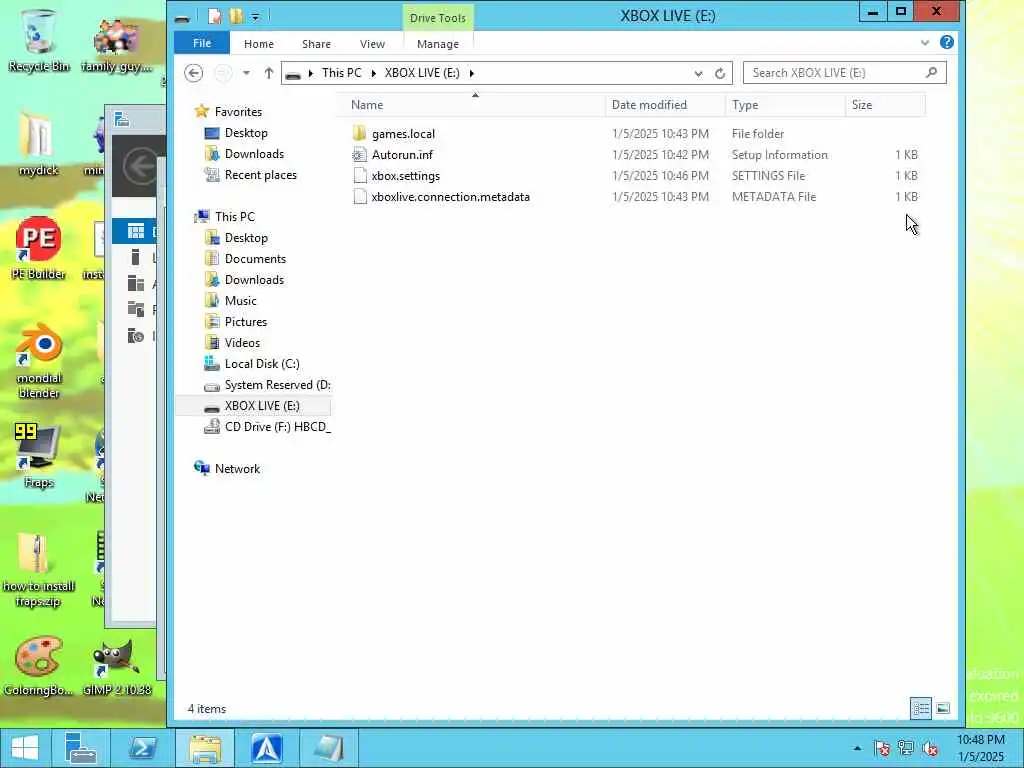
Task: Open Local Disk (C:) in navigation pane
Action: (x=262, y=364)
